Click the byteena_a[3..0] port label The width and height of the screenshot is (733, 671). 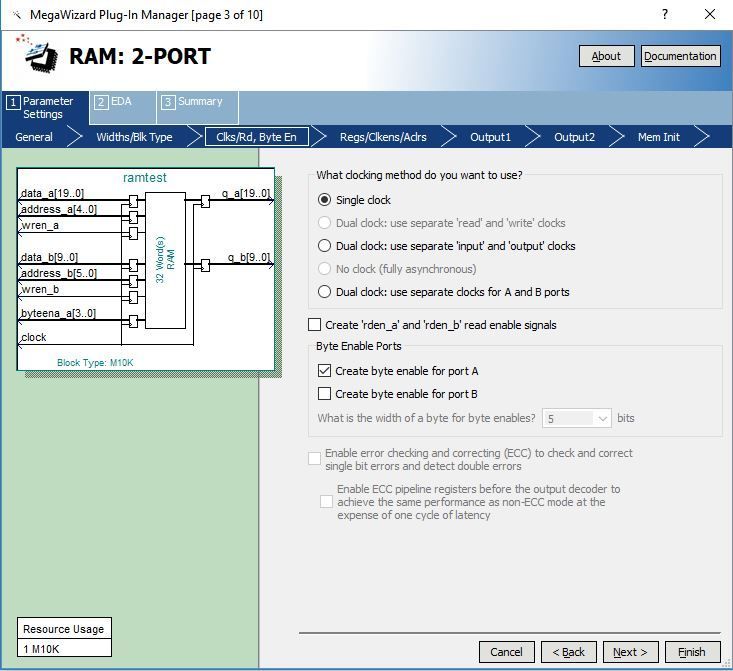pyautogui.click(x=58, y=313)
